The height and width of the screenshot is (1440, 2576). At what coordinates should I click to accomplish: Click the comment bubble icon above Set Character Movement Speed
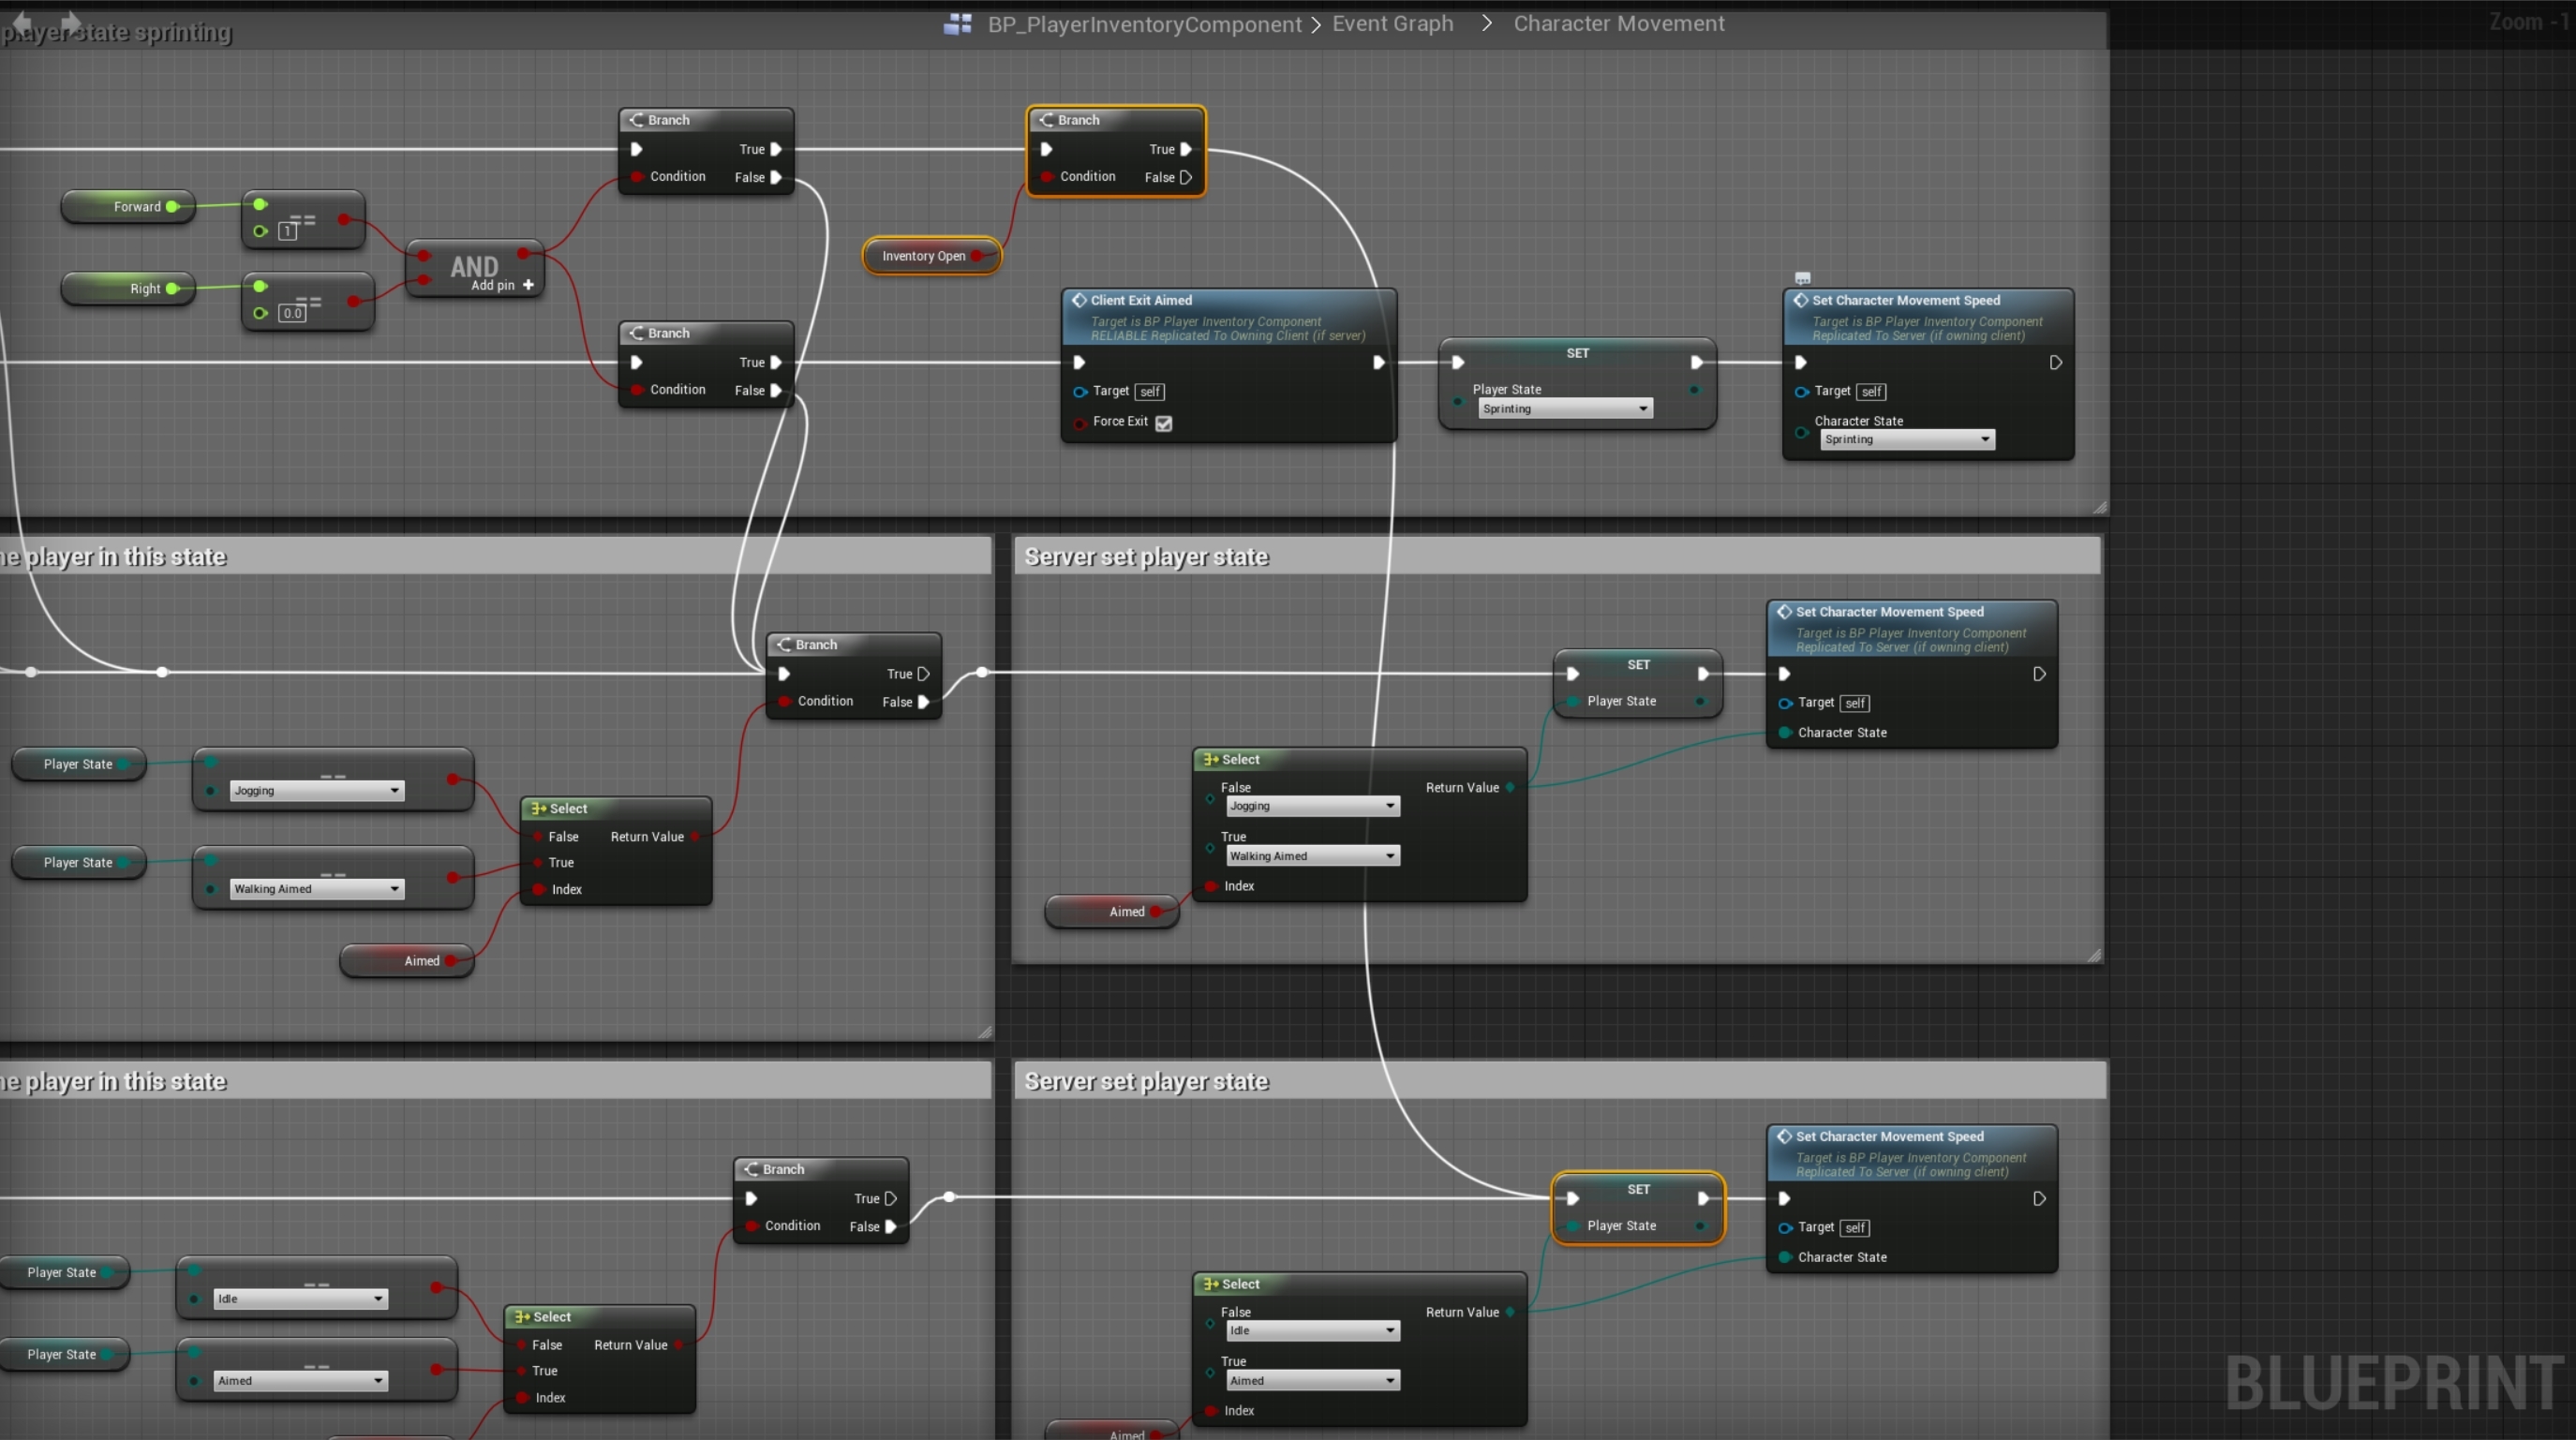click(x=1802, y=278)
